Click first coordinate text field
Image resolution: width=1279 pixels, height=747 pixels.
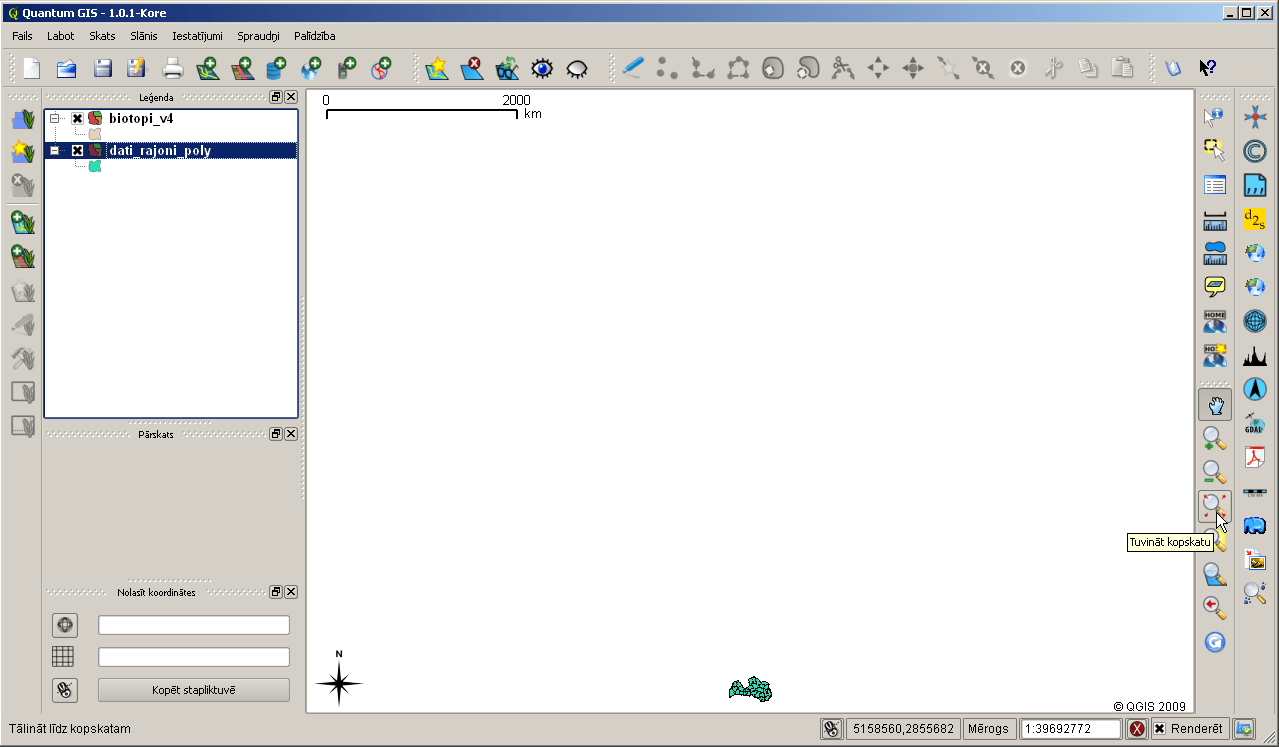pyautogui.click(x=194, y=625)
